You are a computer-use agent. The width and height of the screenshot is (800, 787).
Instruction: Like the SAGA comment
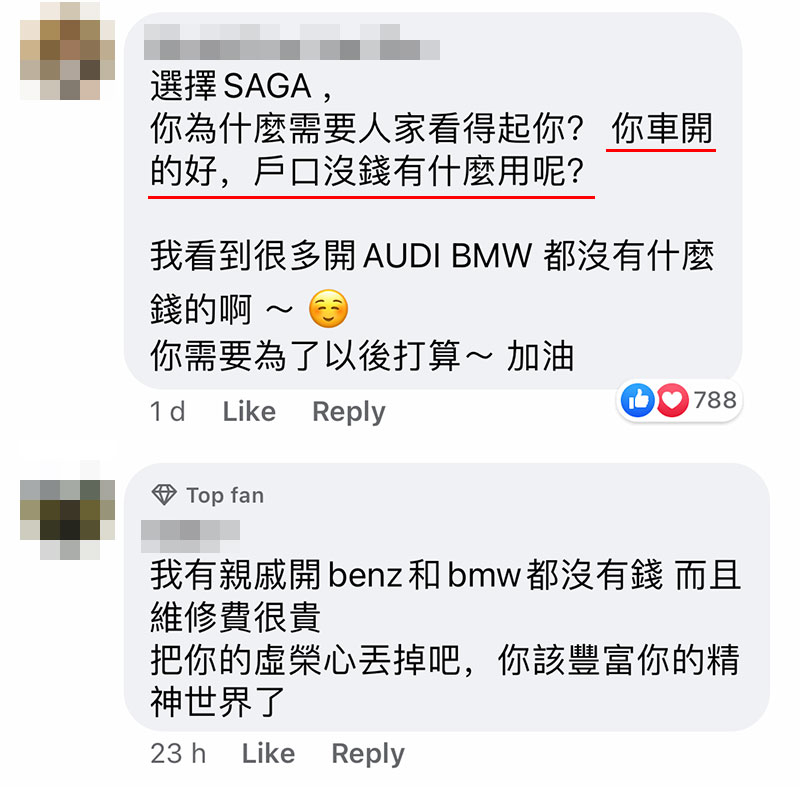pos(249,412)
